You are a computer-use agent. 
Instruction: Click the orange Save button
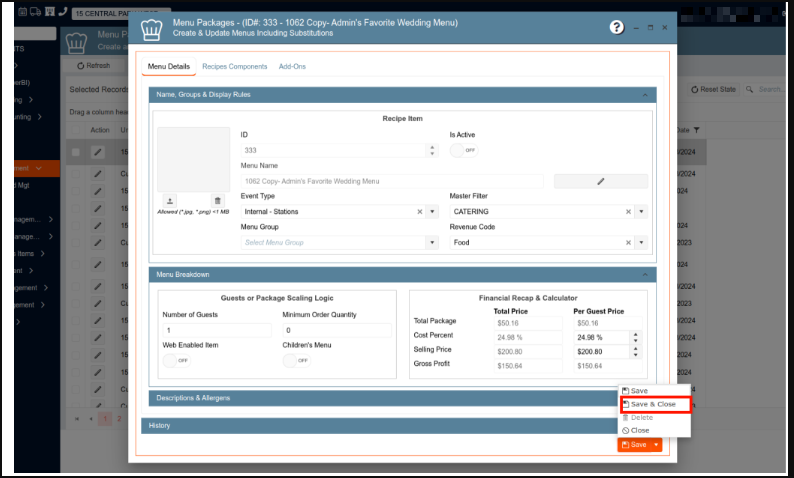click(x=633, y=444)
